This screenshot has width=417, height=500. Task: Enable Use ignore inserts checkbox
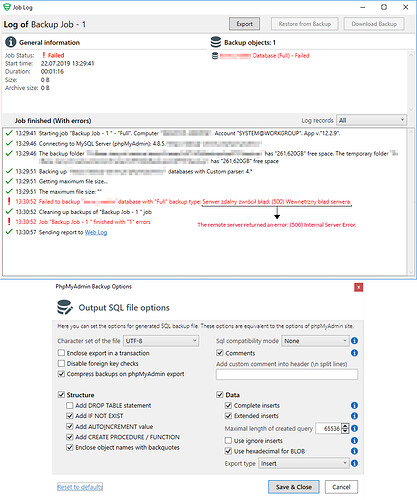click(x=228, y=441)
